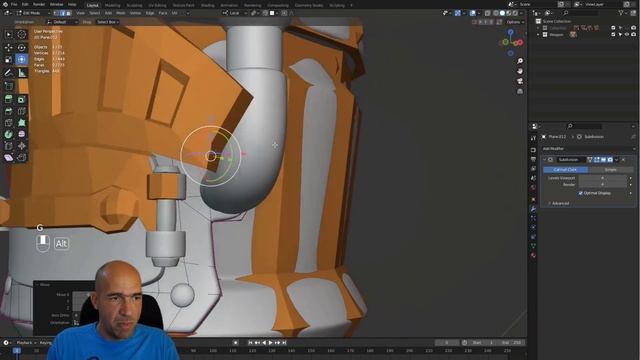Select the Loop Cut tool

(22, 111)
